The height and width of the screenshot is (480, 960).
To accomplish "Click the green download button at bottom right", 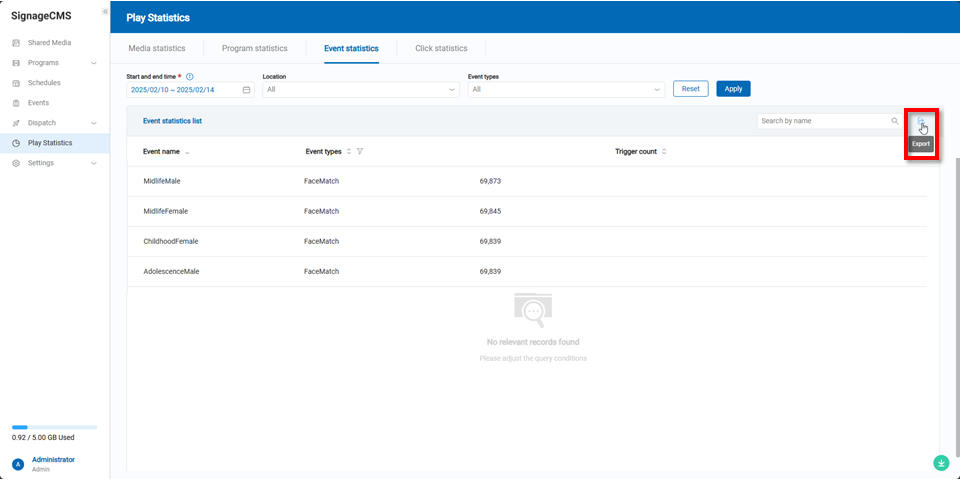I will click(x=940, y=463).
